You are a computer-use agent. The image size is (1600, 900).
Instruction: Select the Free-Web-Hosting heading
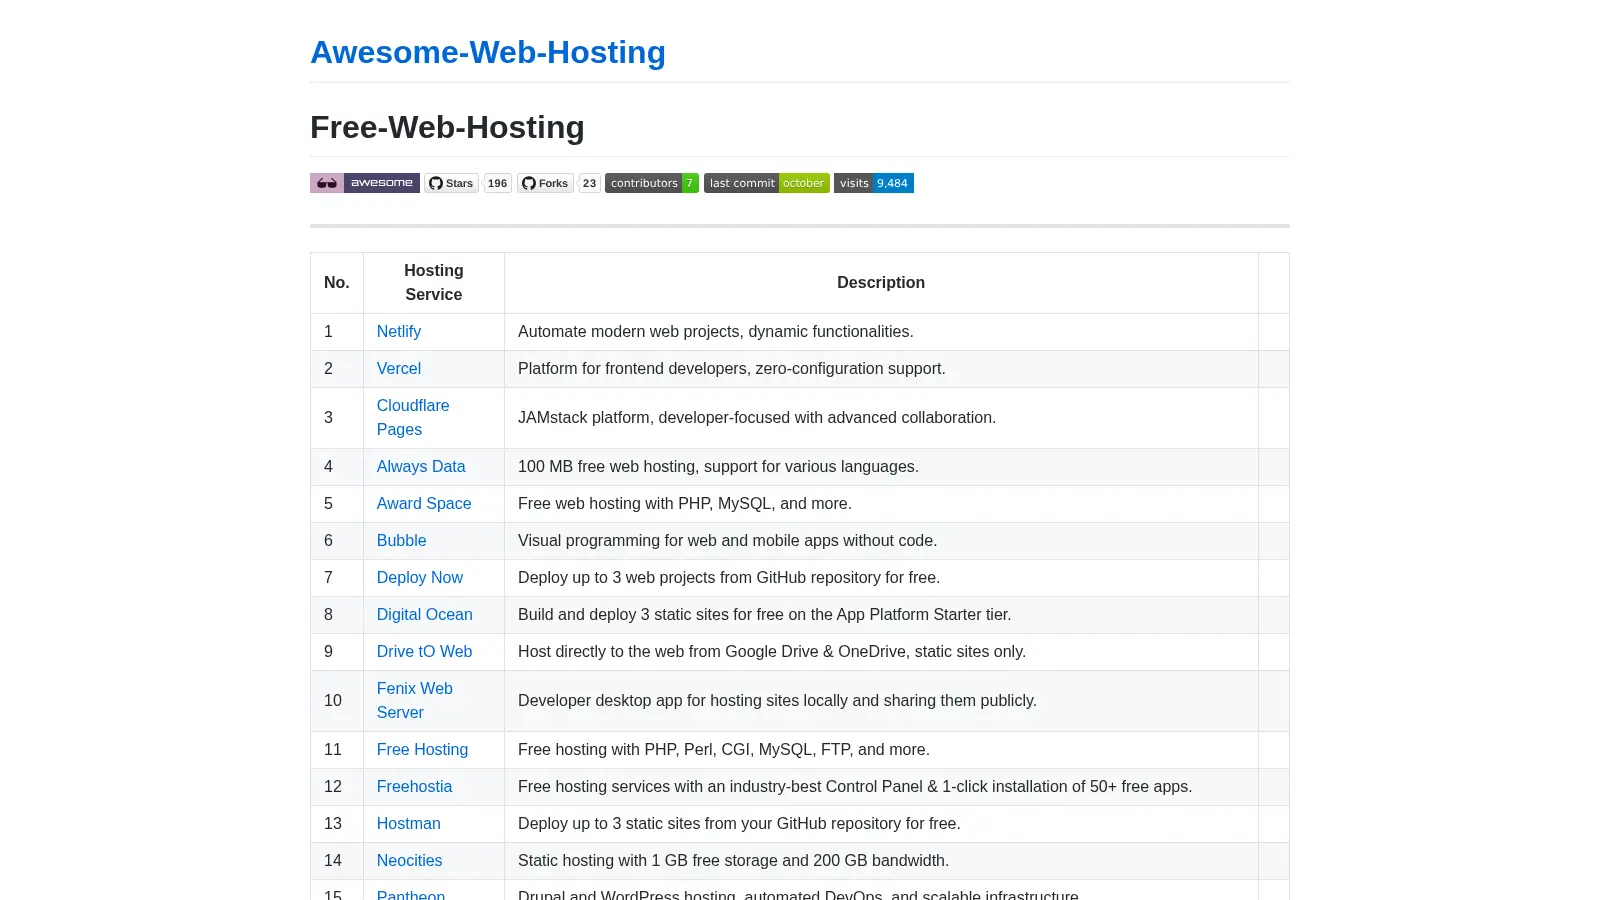coord(447,127)
